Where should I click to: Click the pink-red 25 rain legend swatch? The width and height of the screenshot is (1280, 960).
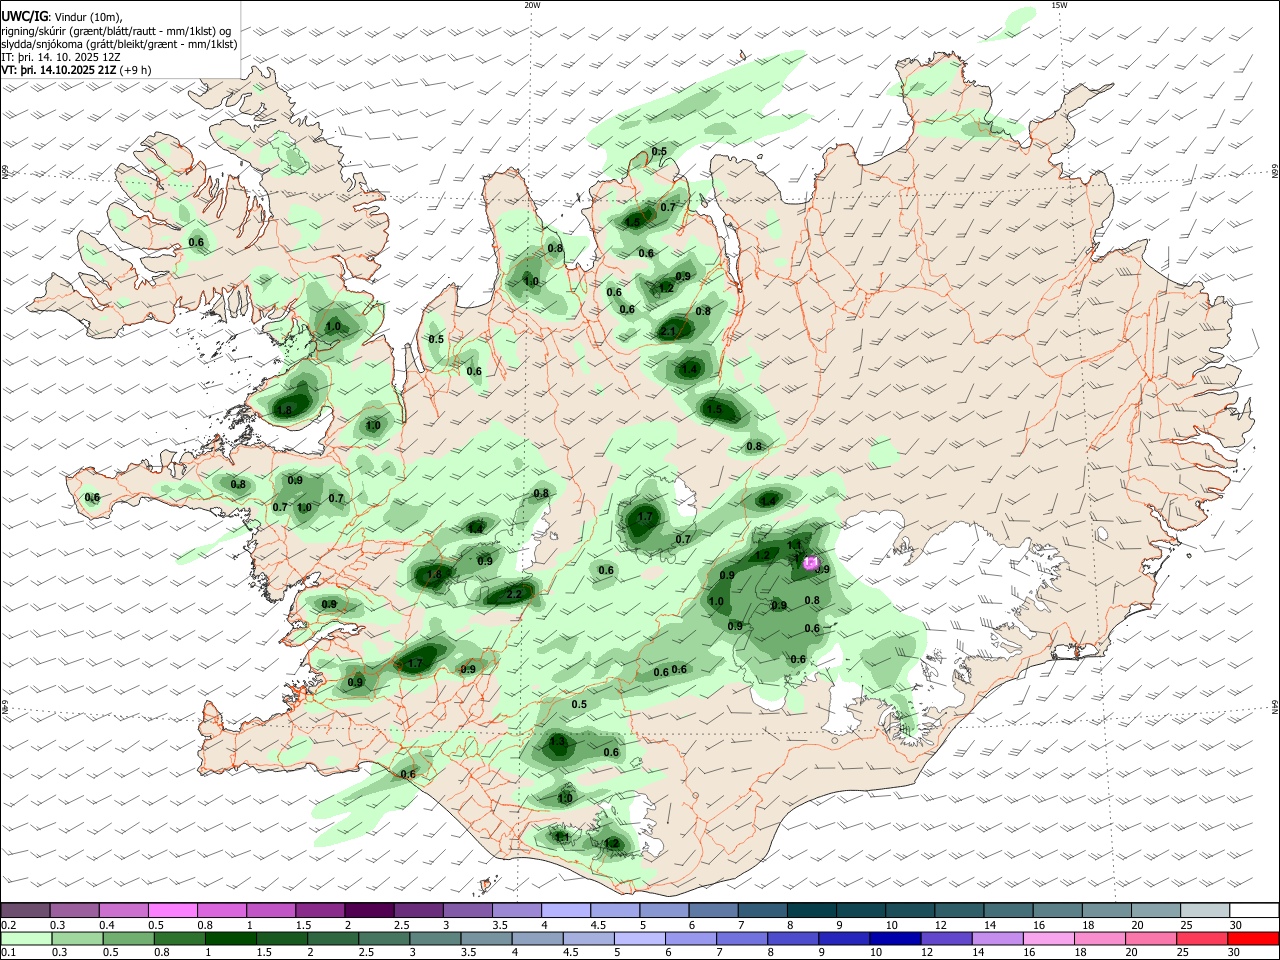pos(1203,939)
